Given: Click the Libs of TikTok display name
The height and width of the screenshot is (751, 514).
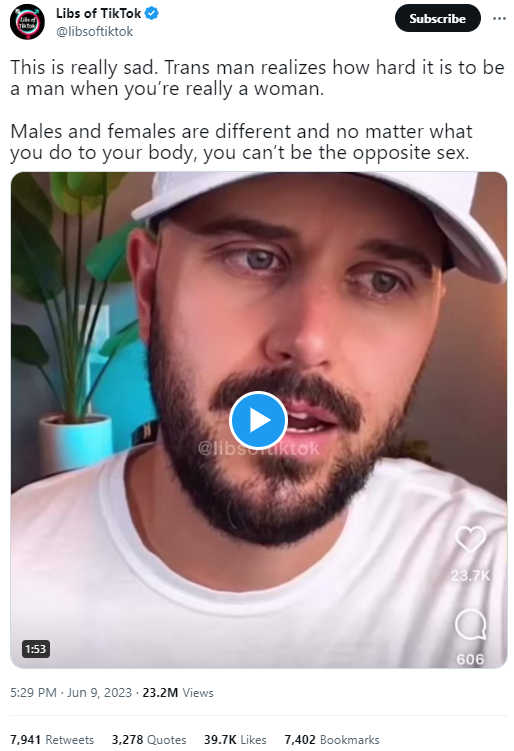Looking at the screenshot, I should [x=99, y=13].
